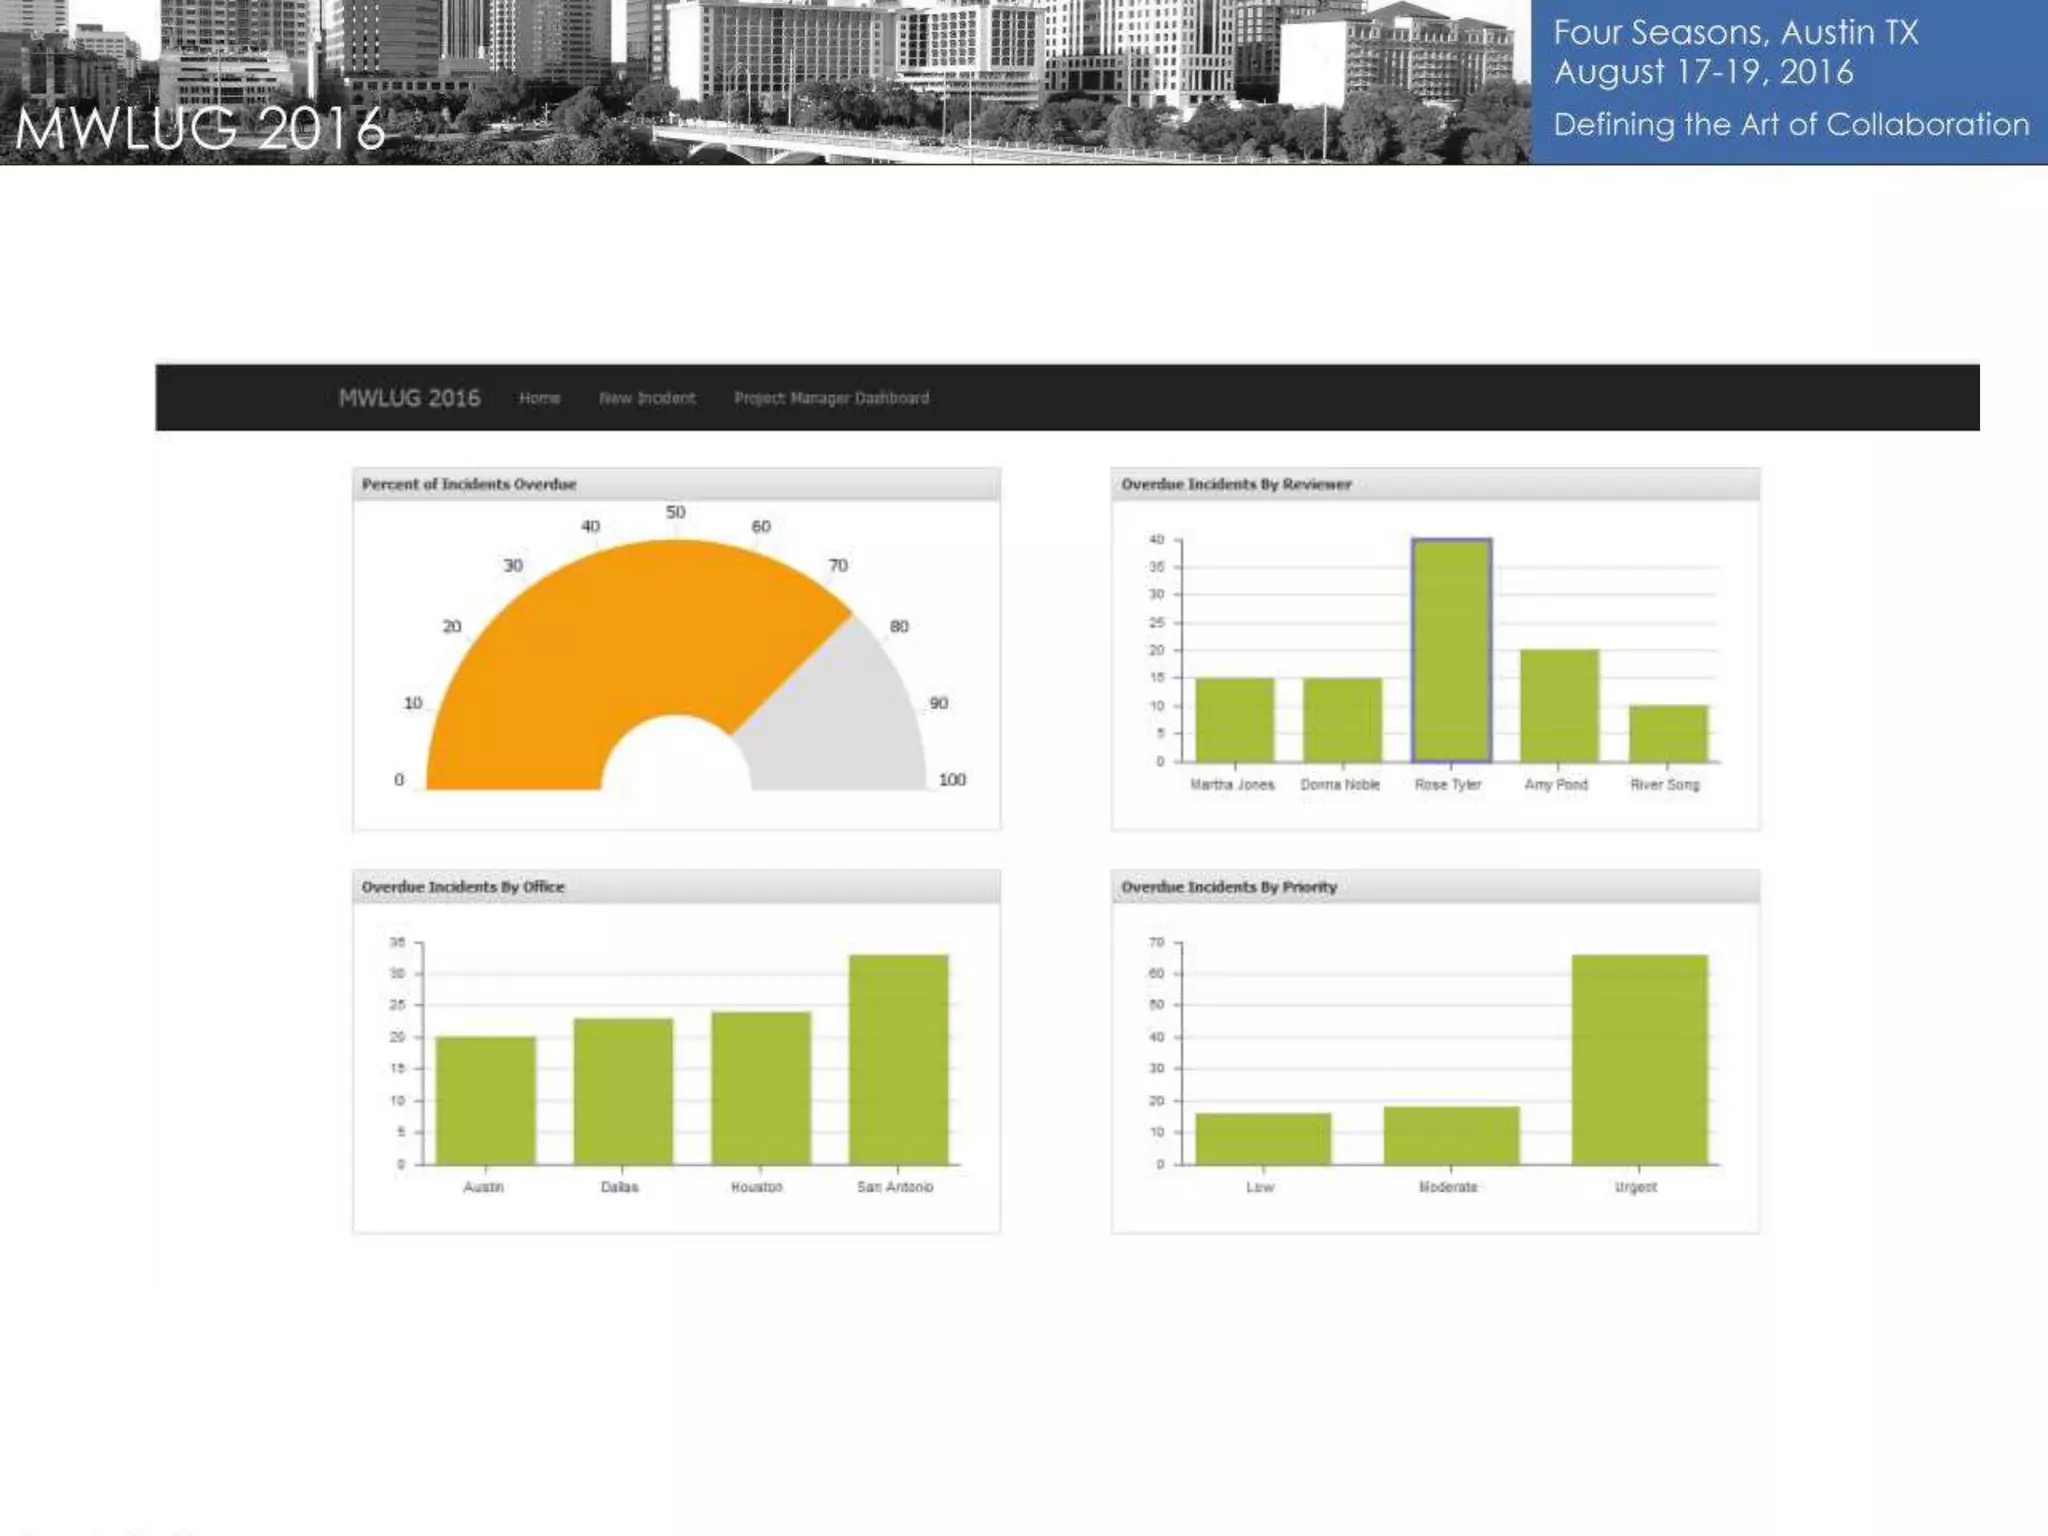Click the San Antonio office bar
The width and height of the screenshot is (2048, 1536).
tap(898, 1060)
